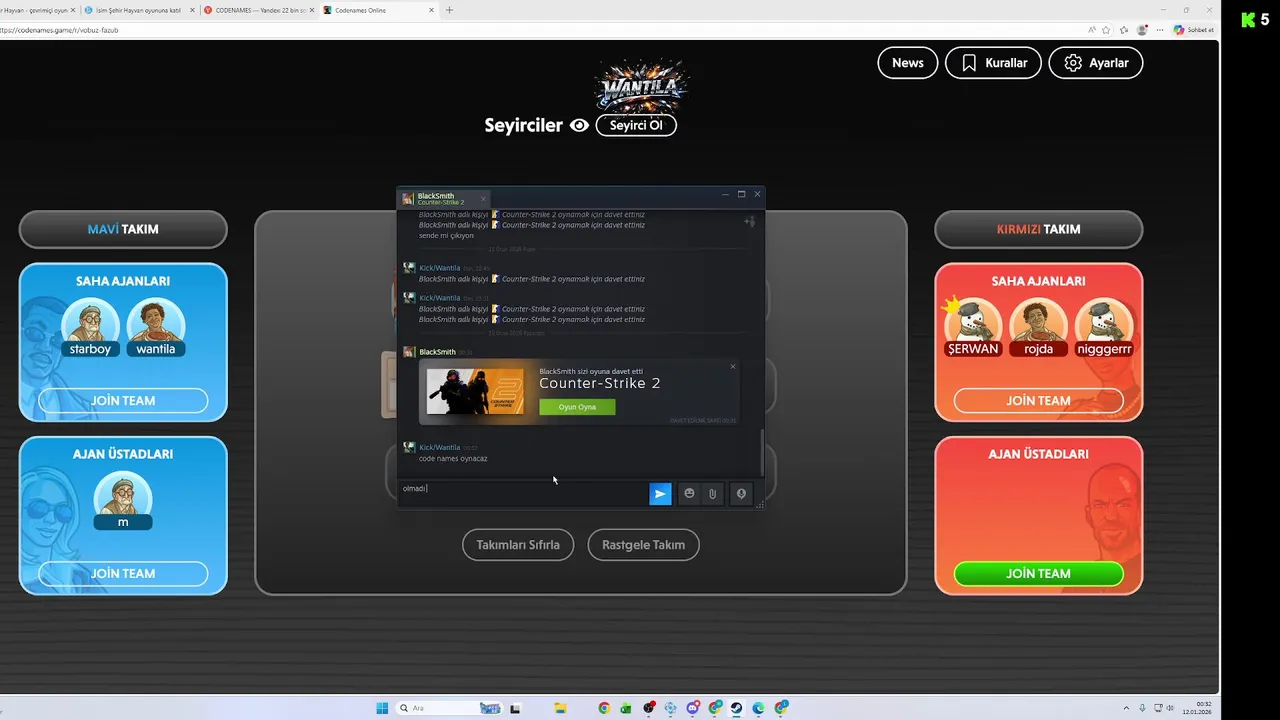Add this page to browser favorites

point(1106,30)
